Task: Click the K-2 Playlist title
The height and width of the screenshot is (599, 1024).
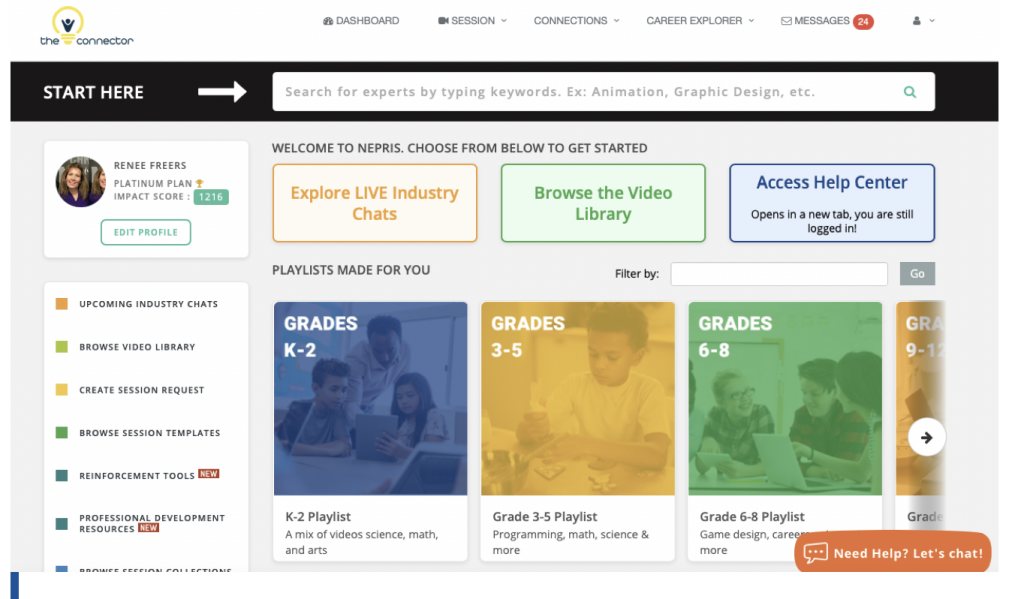Action: click(x=318, y=517)
